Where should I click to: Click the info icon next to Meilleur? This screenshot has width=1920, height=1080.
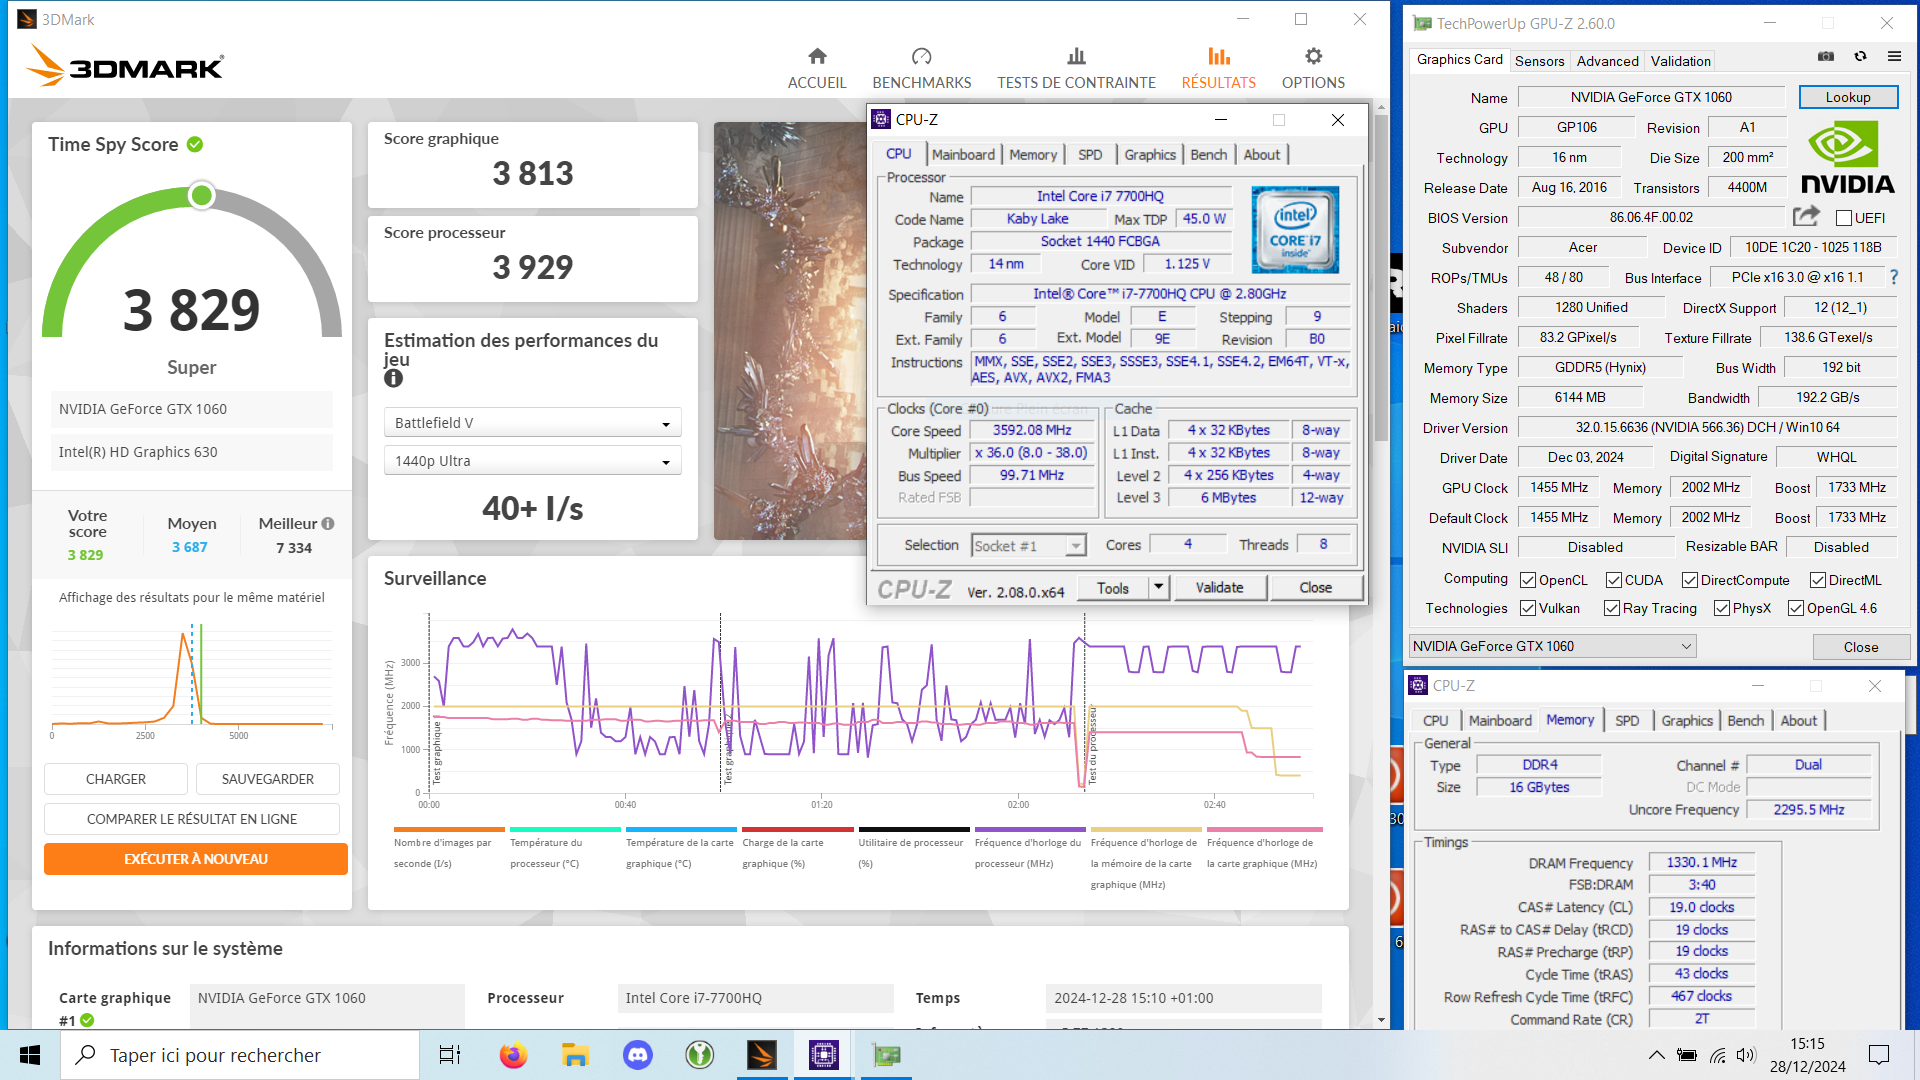(x=328, y=523)
